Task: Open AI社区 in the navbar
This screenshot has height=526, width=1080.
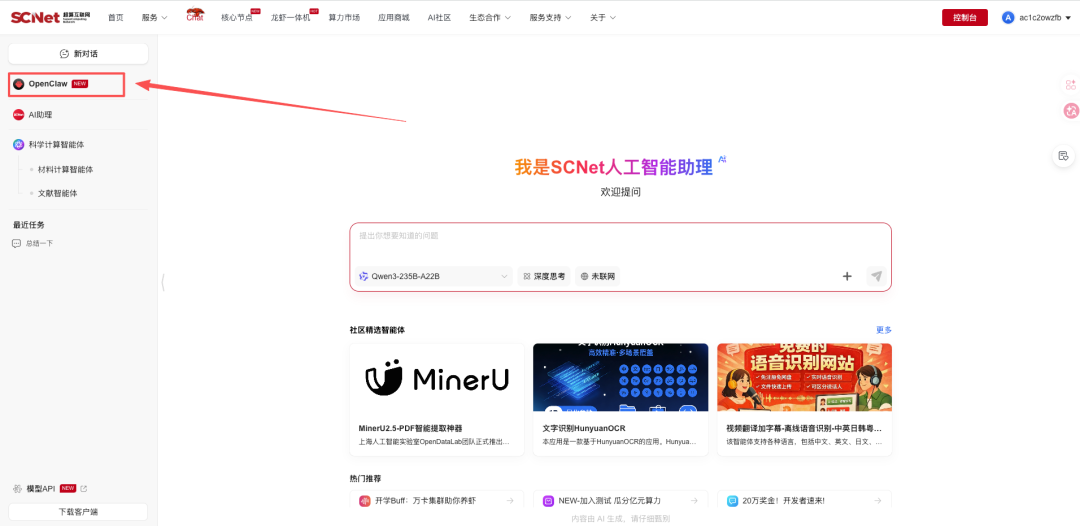Action: tap(439, 18)
